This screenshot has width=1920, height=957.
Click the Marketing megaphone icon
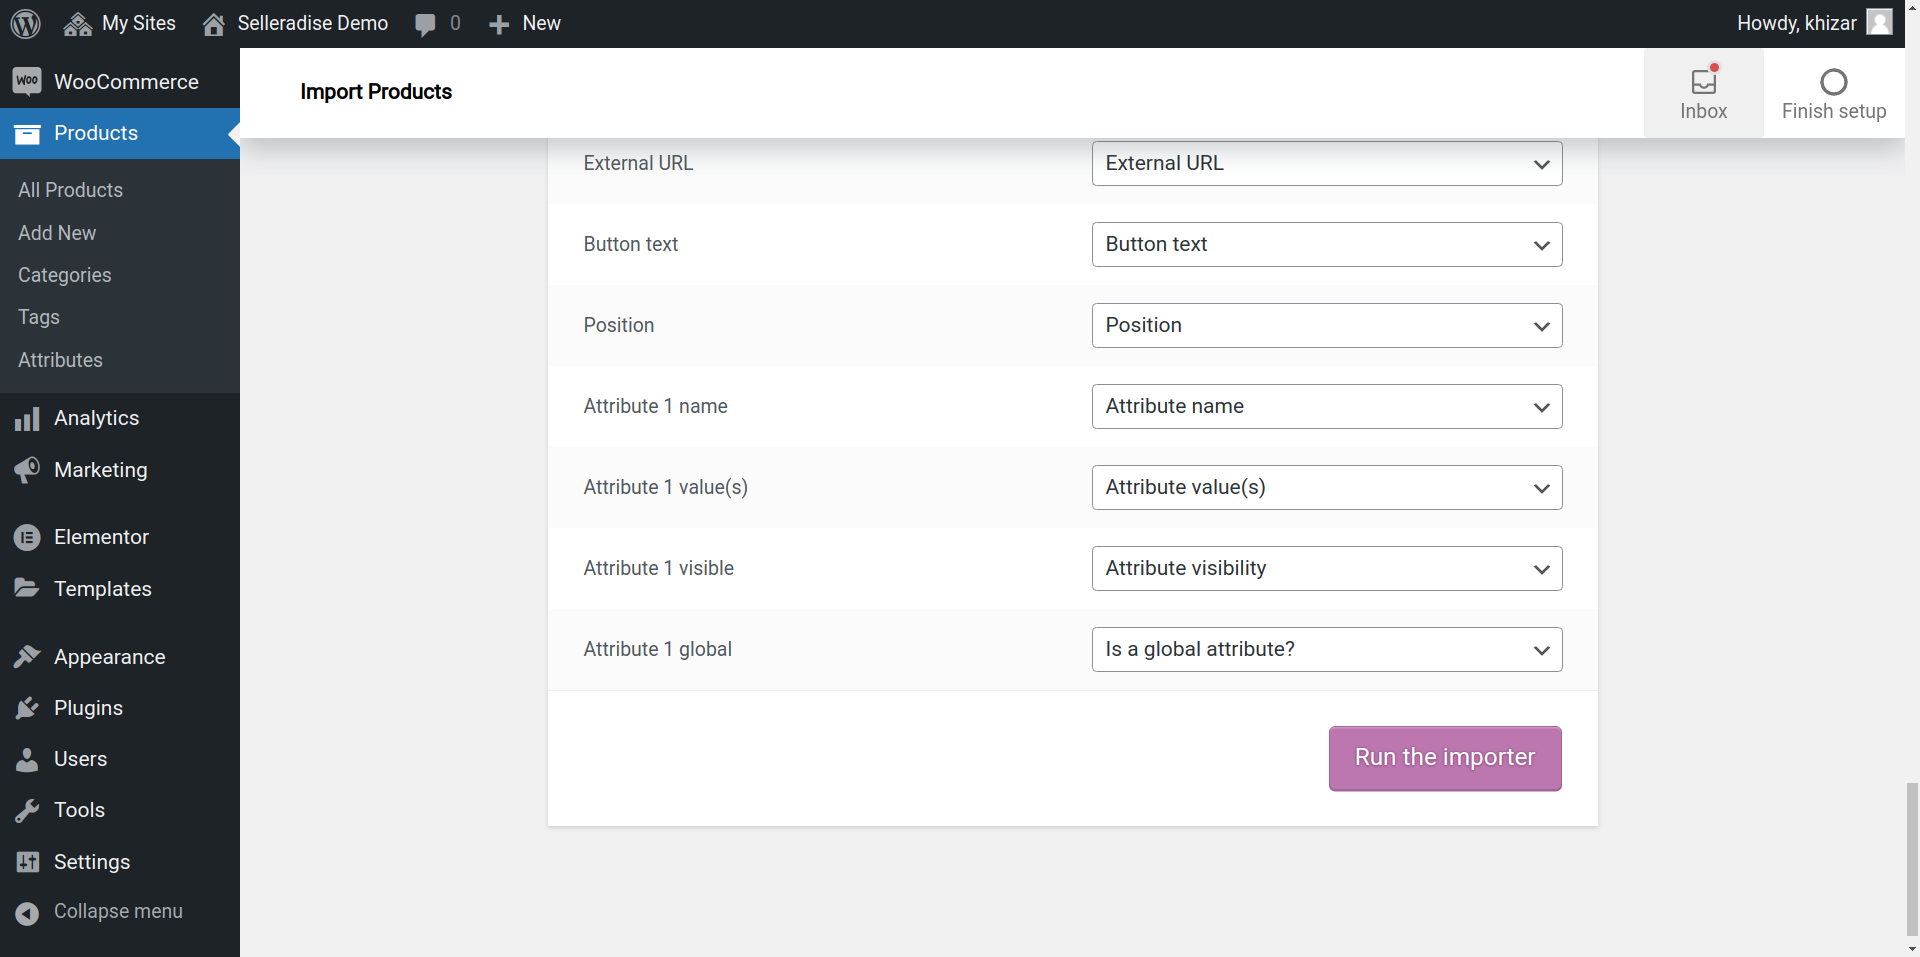coord(27,470)
